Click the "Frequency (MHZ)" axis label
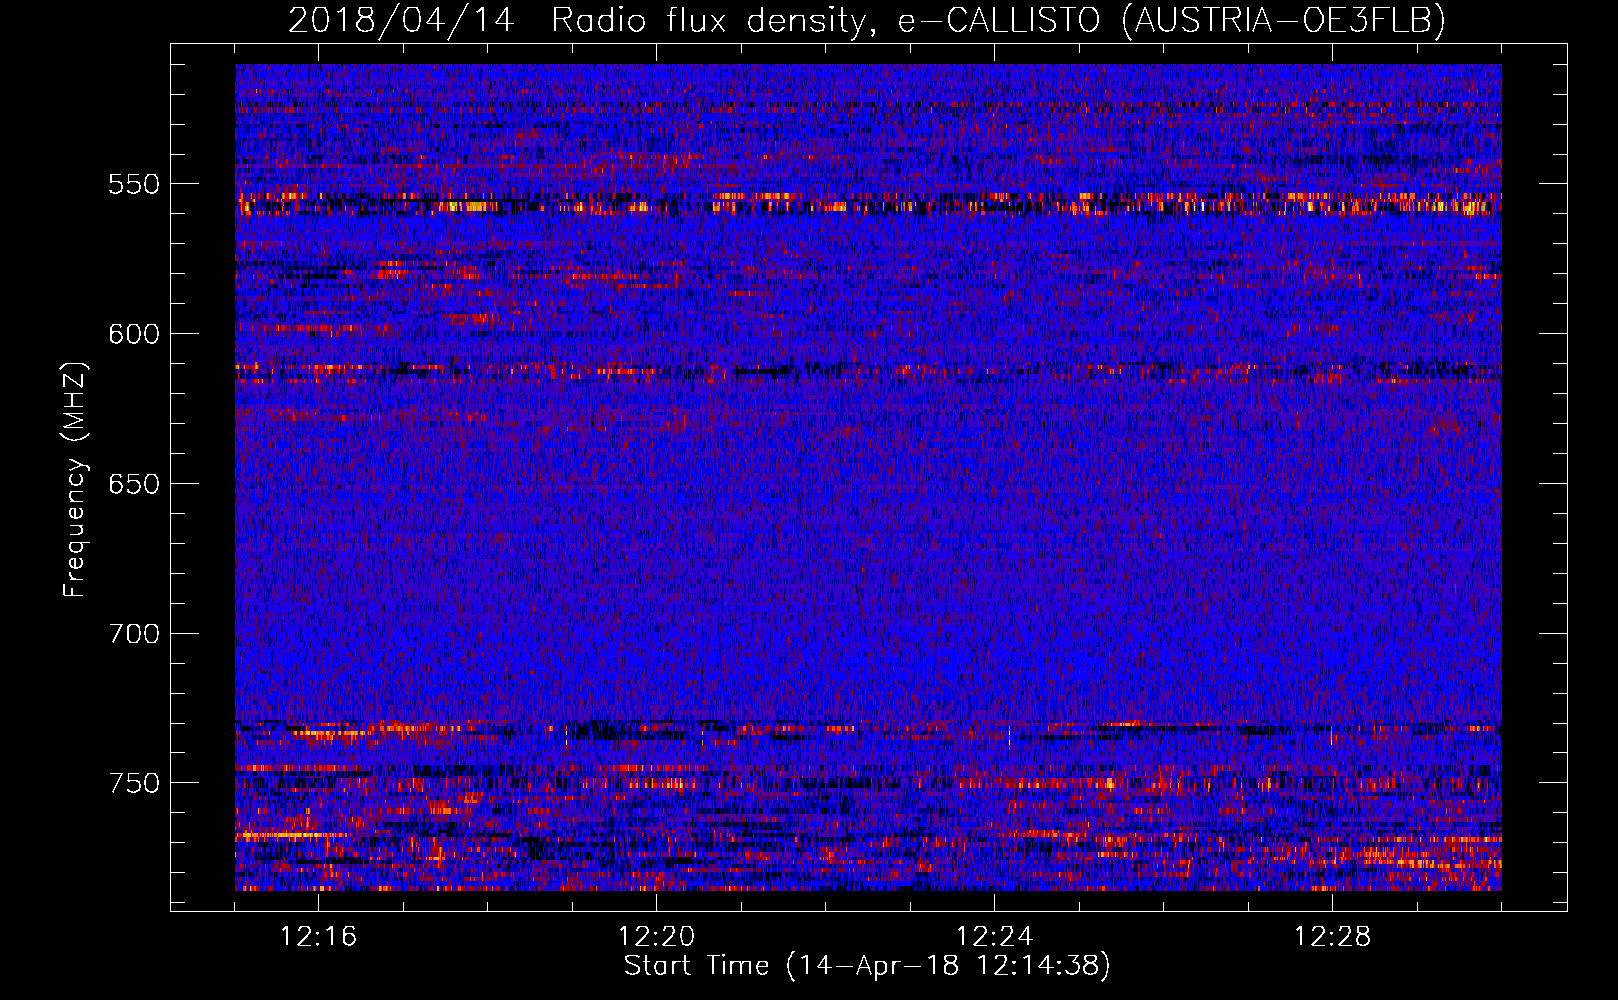This screenshot has height=1000, width=1618. (75, 479)
